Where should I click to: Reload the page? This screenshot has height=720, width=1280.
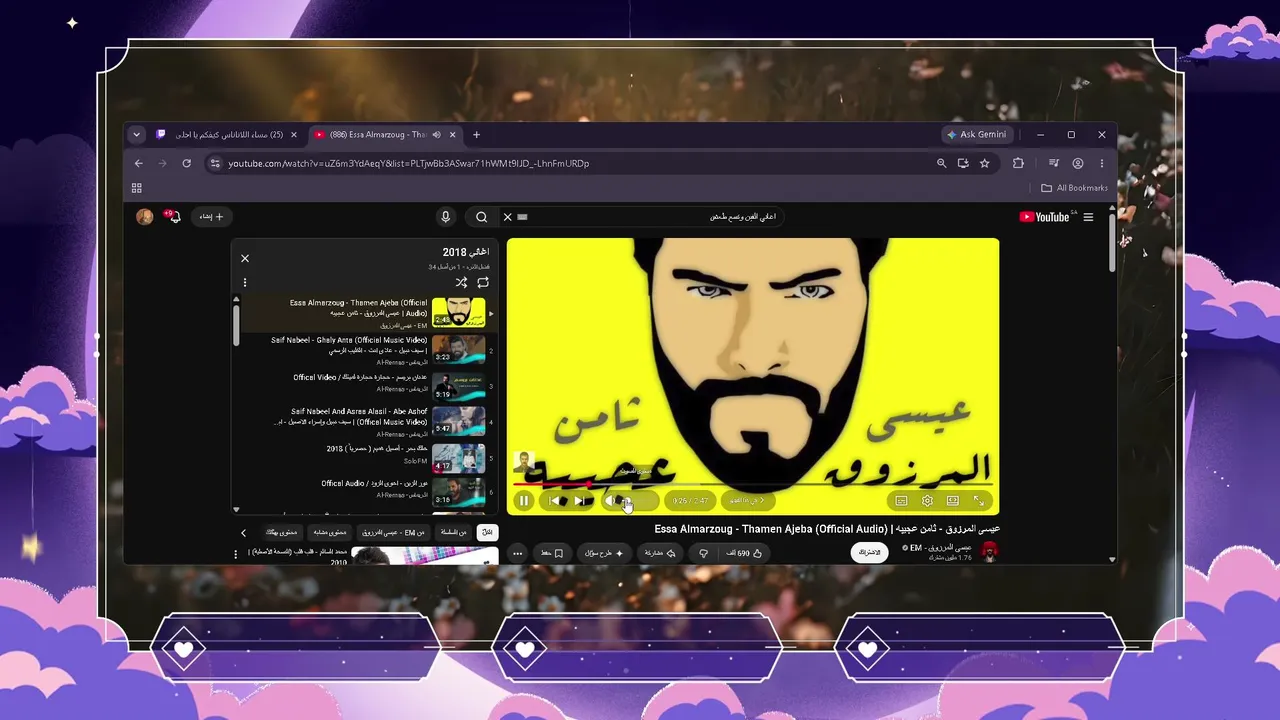click(186, 163)
